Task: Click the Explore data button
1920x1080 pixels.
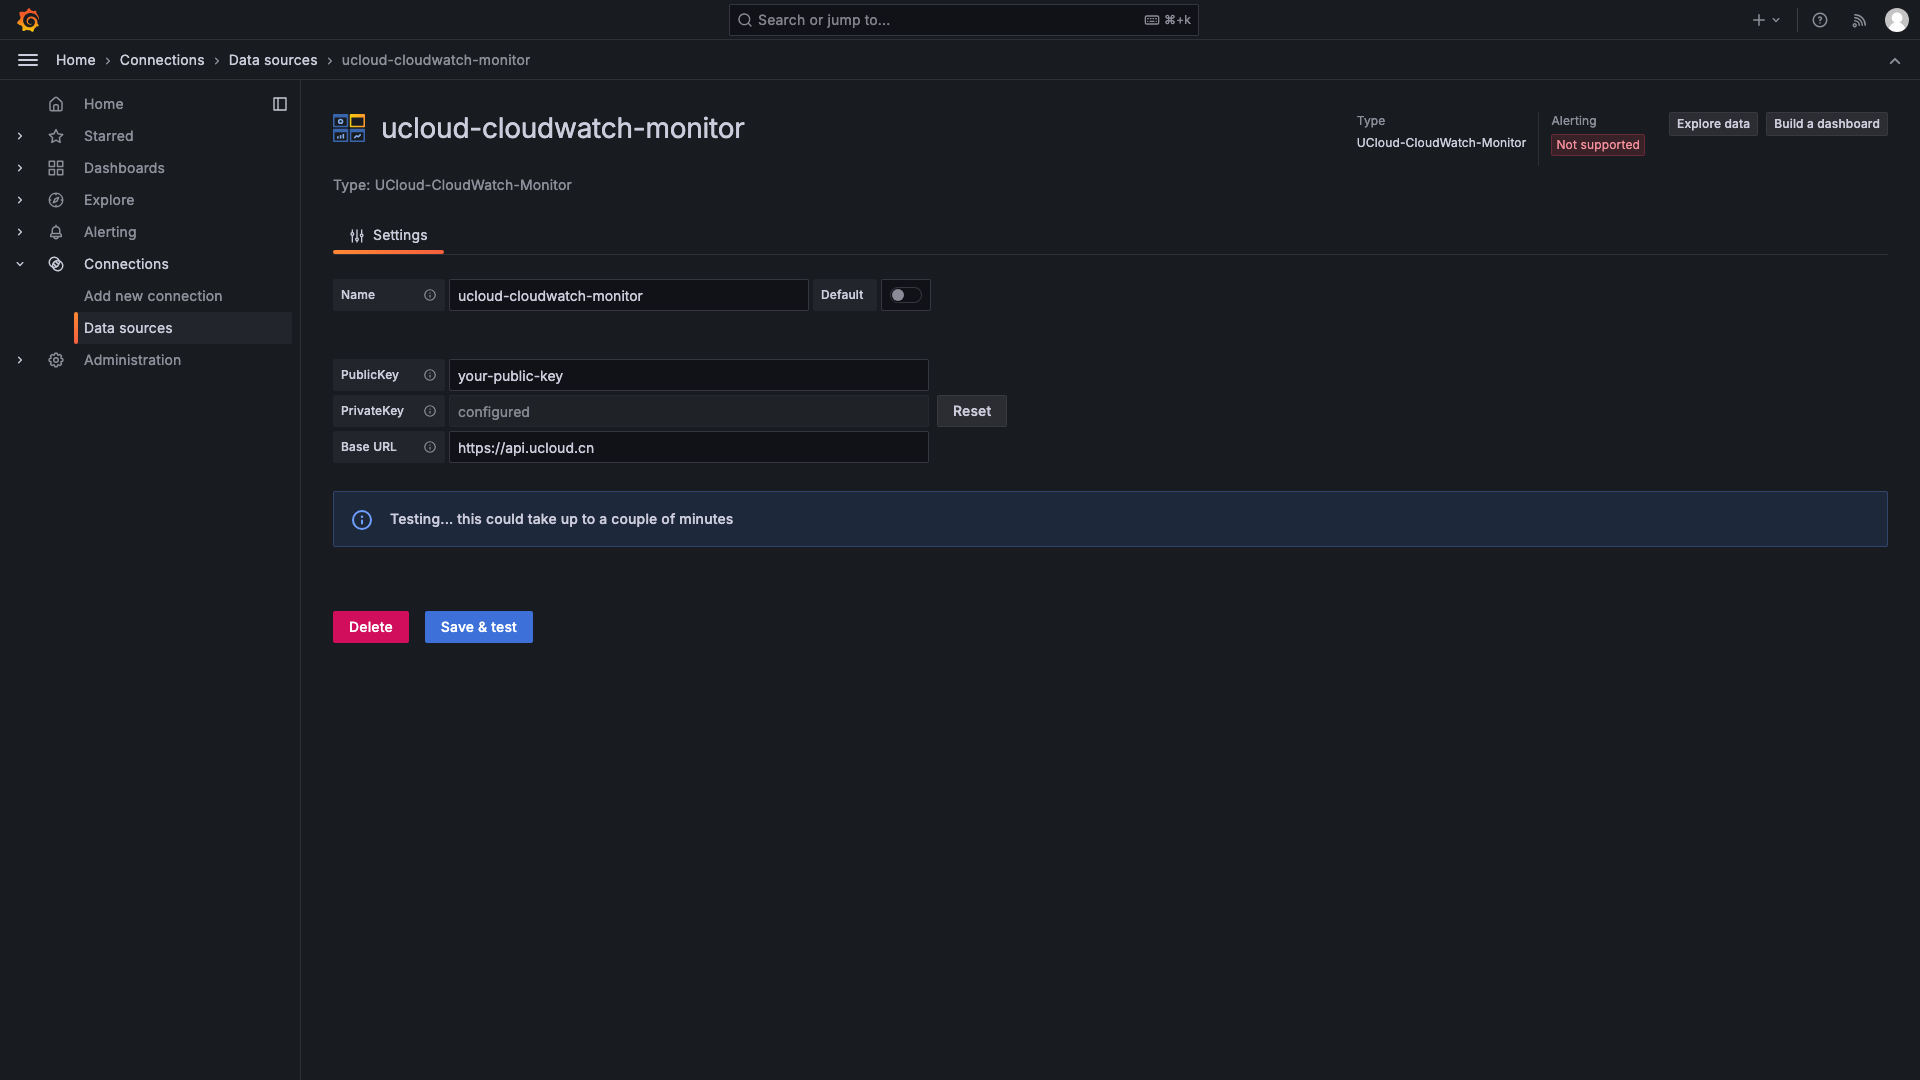Action: click(1713, 124)
